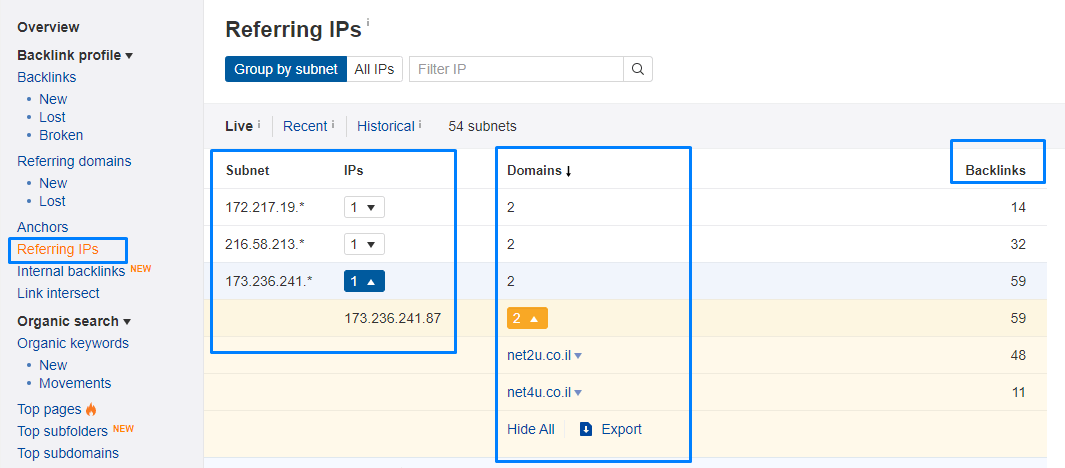Open net2u.co.il domain dropdown arrow
This screenshot has width=1065, height=468.
579,355
